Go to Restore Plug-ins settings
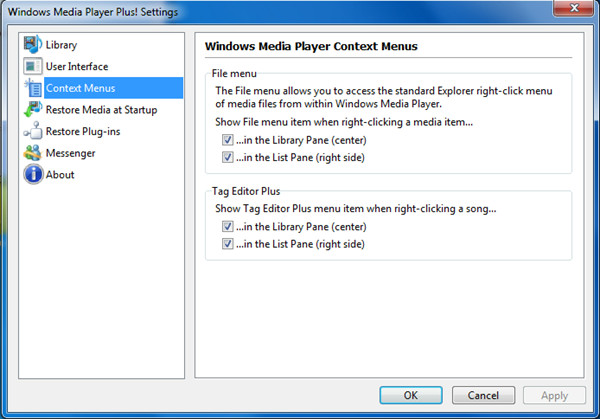 click(x=83, y=132)
